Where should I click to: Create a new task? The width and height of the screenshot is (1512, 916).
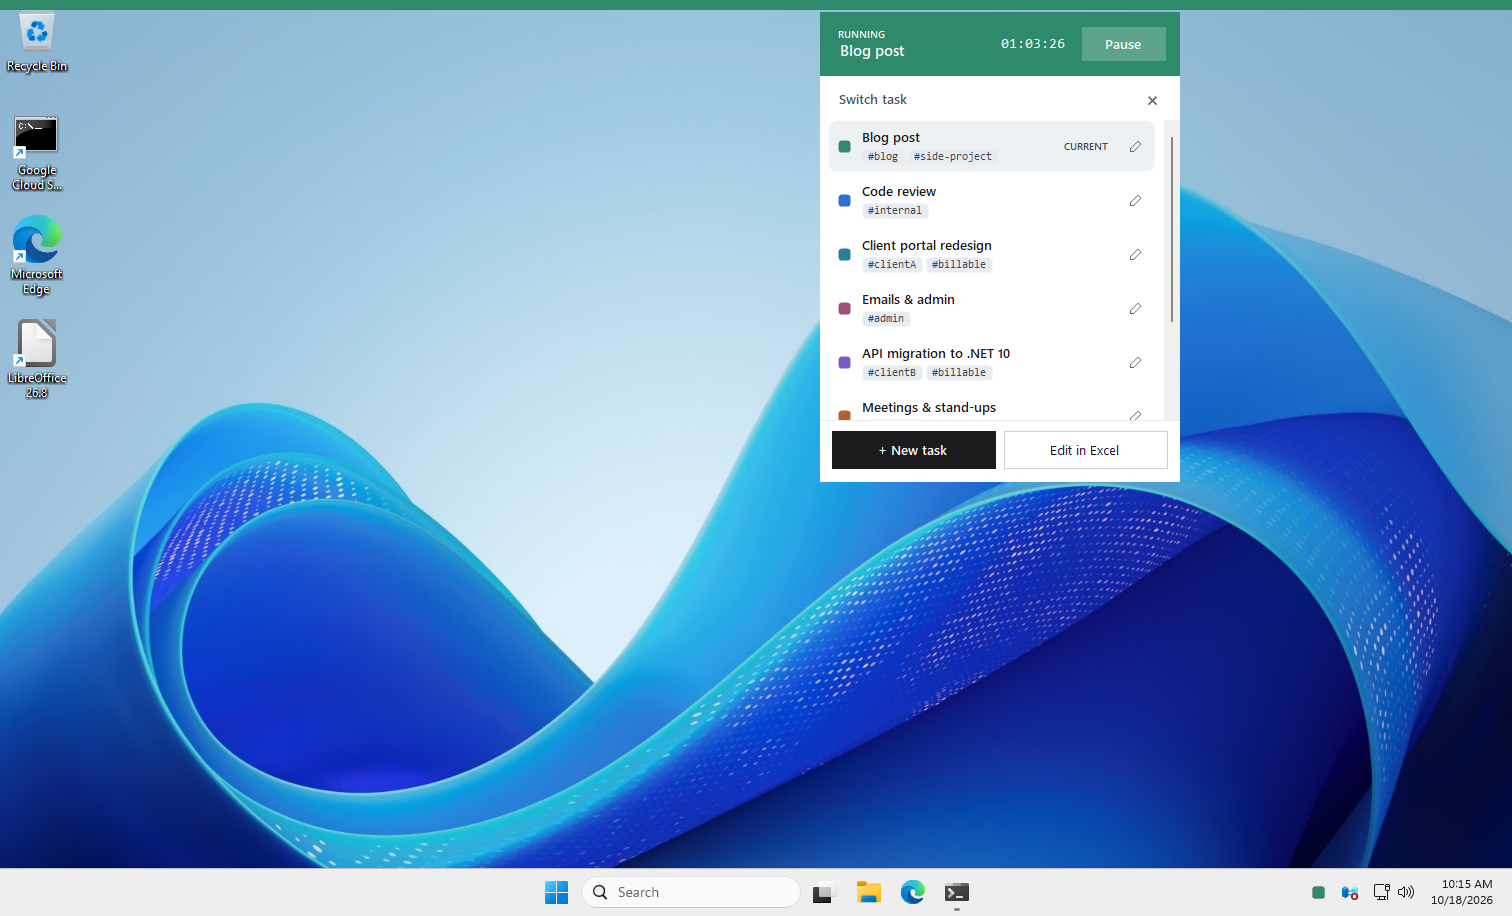(914, 450)
